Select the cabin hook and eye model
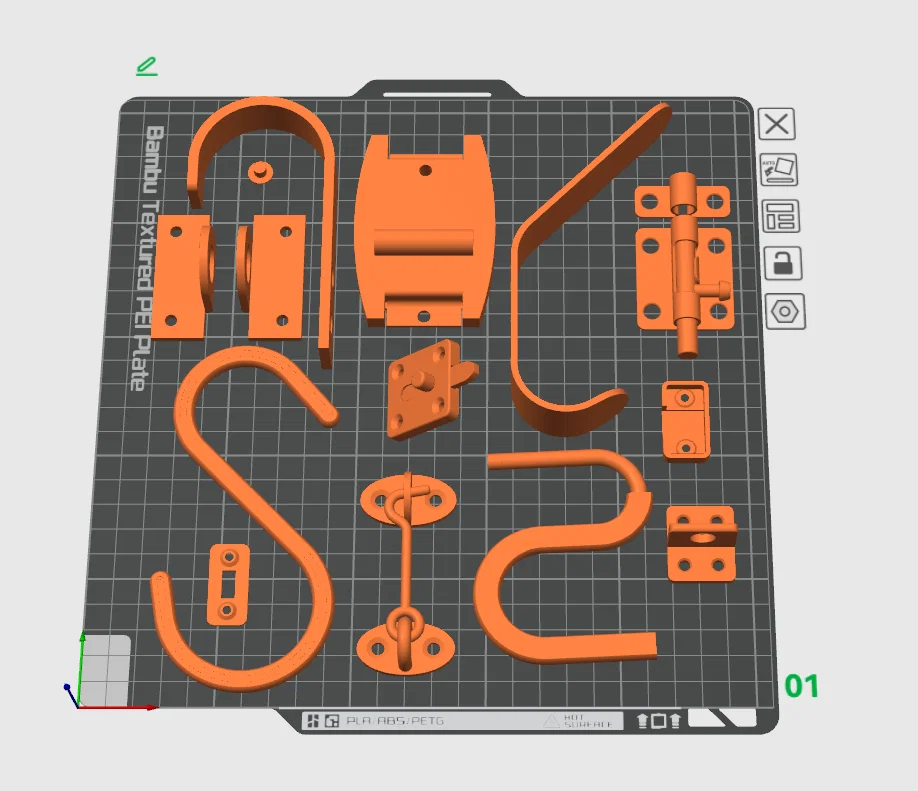The width and height of the screenshot is (918, 791). point(406,574)
